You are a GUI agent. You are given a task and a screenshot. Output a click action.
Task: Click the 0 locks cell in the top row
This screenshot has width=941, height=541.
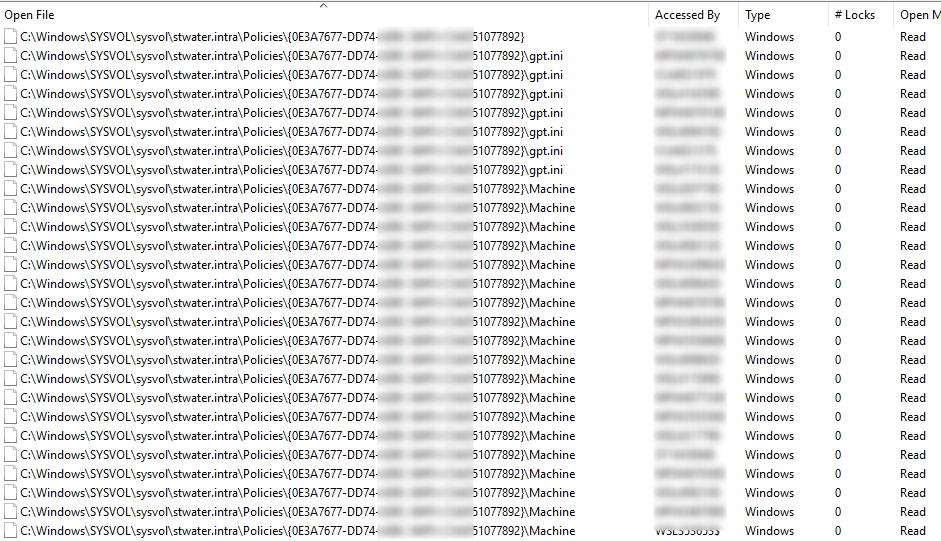point(838,37)
